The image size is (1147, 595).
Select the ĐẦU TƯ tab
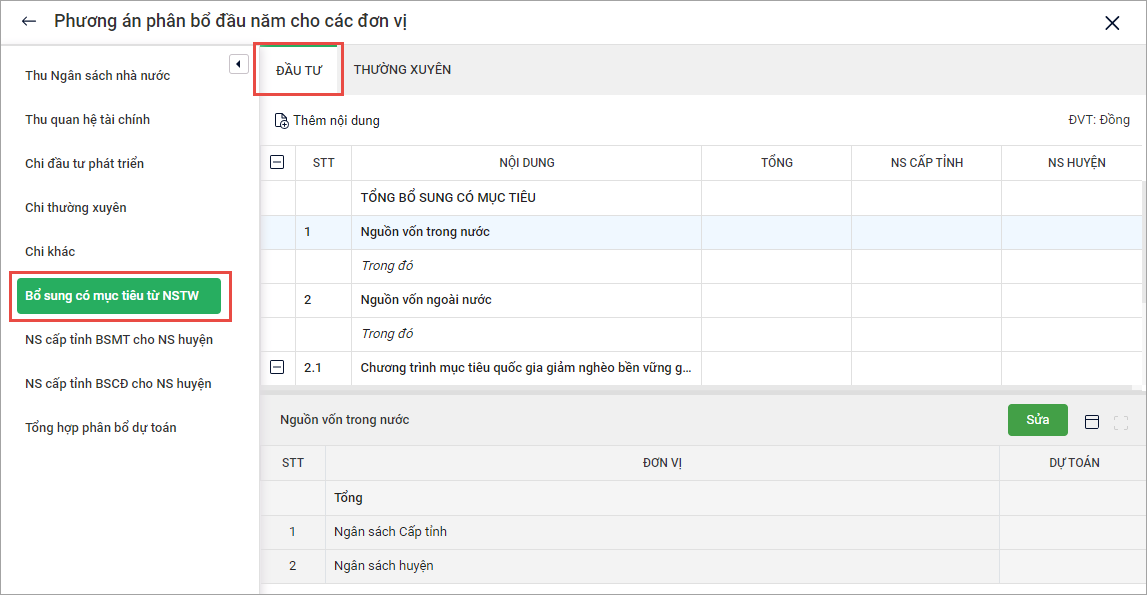pyautogui.click(x=299, y=70)
